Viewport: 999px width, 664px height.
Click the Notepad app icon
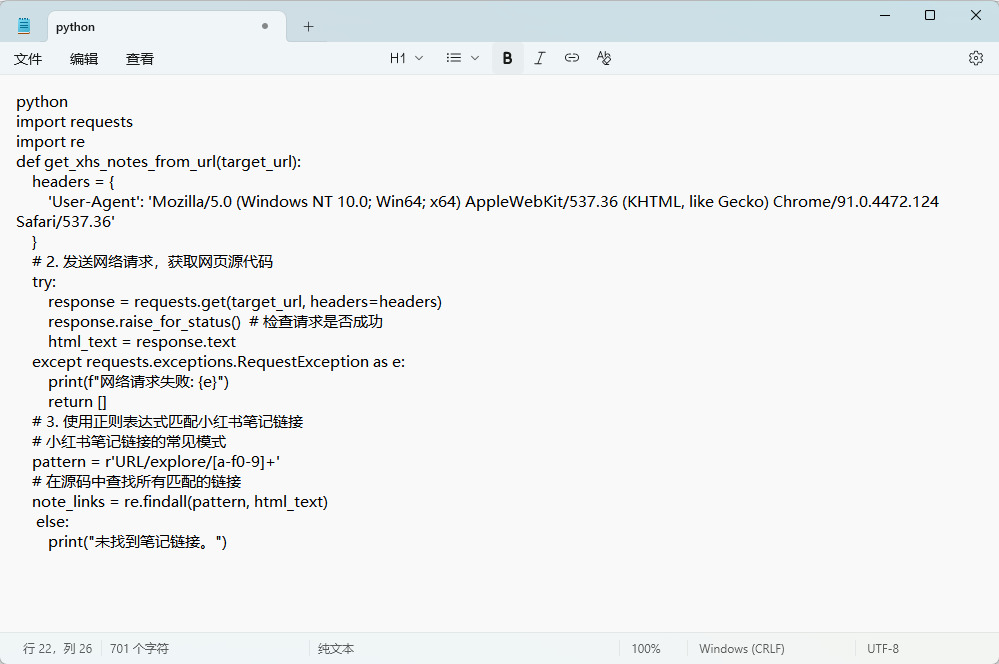click(x=24, y=26)
